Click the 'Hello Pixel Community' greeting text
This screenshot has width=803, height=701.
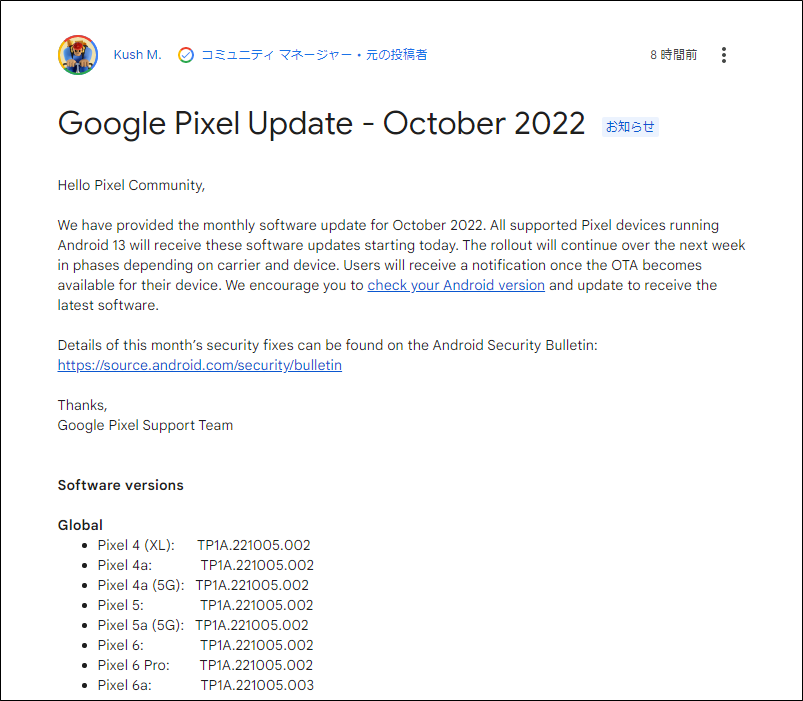point(131,185)
